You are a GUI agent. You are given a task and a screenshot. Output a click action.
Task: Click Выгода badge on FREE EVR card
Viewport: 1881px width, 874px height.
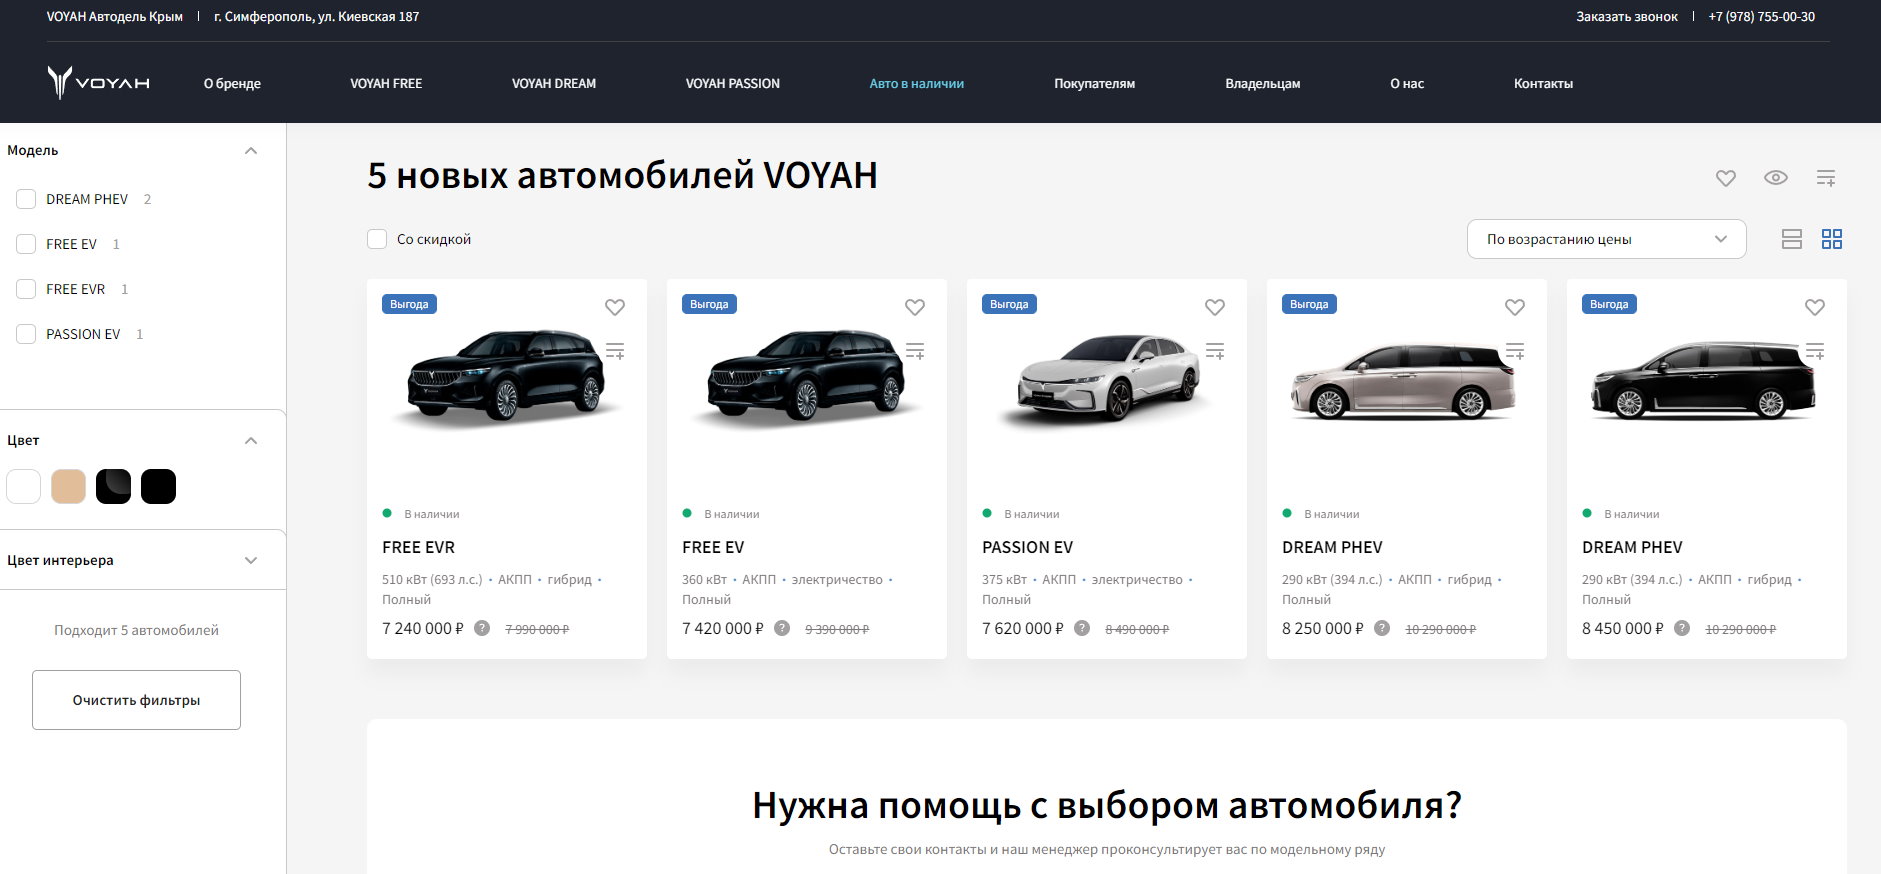click(409, 304)
